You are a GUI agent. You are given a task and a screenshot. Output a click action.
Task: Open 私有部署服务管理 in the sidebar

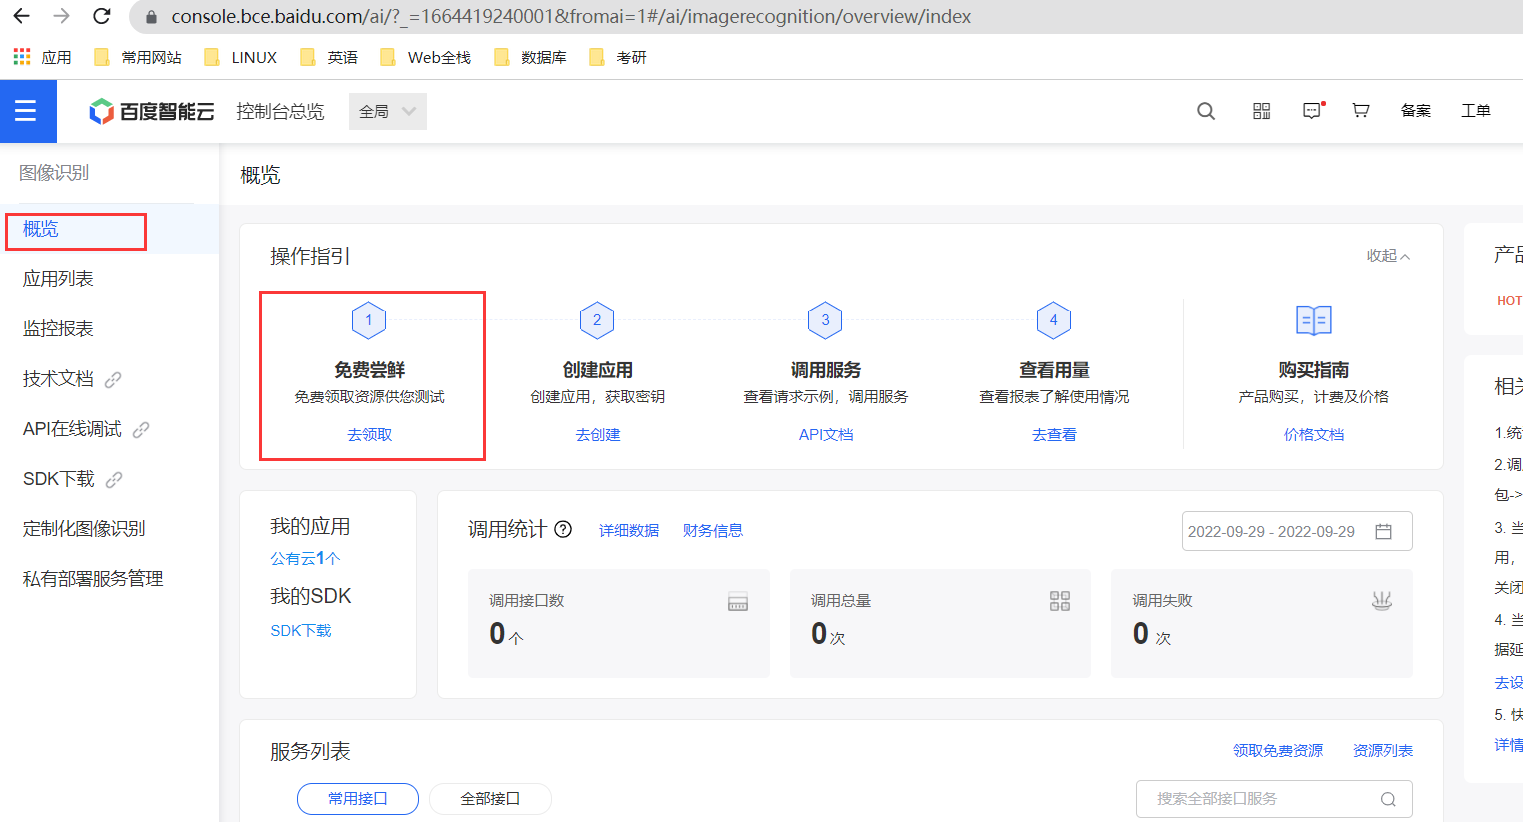pyautogui.click(x=93, y=579)
